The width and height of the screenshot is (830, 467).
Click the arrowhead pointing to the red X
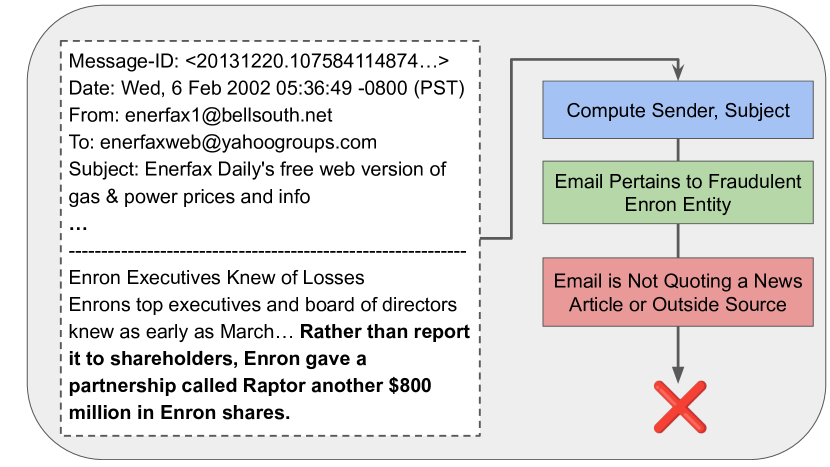[x=678, y=374]
